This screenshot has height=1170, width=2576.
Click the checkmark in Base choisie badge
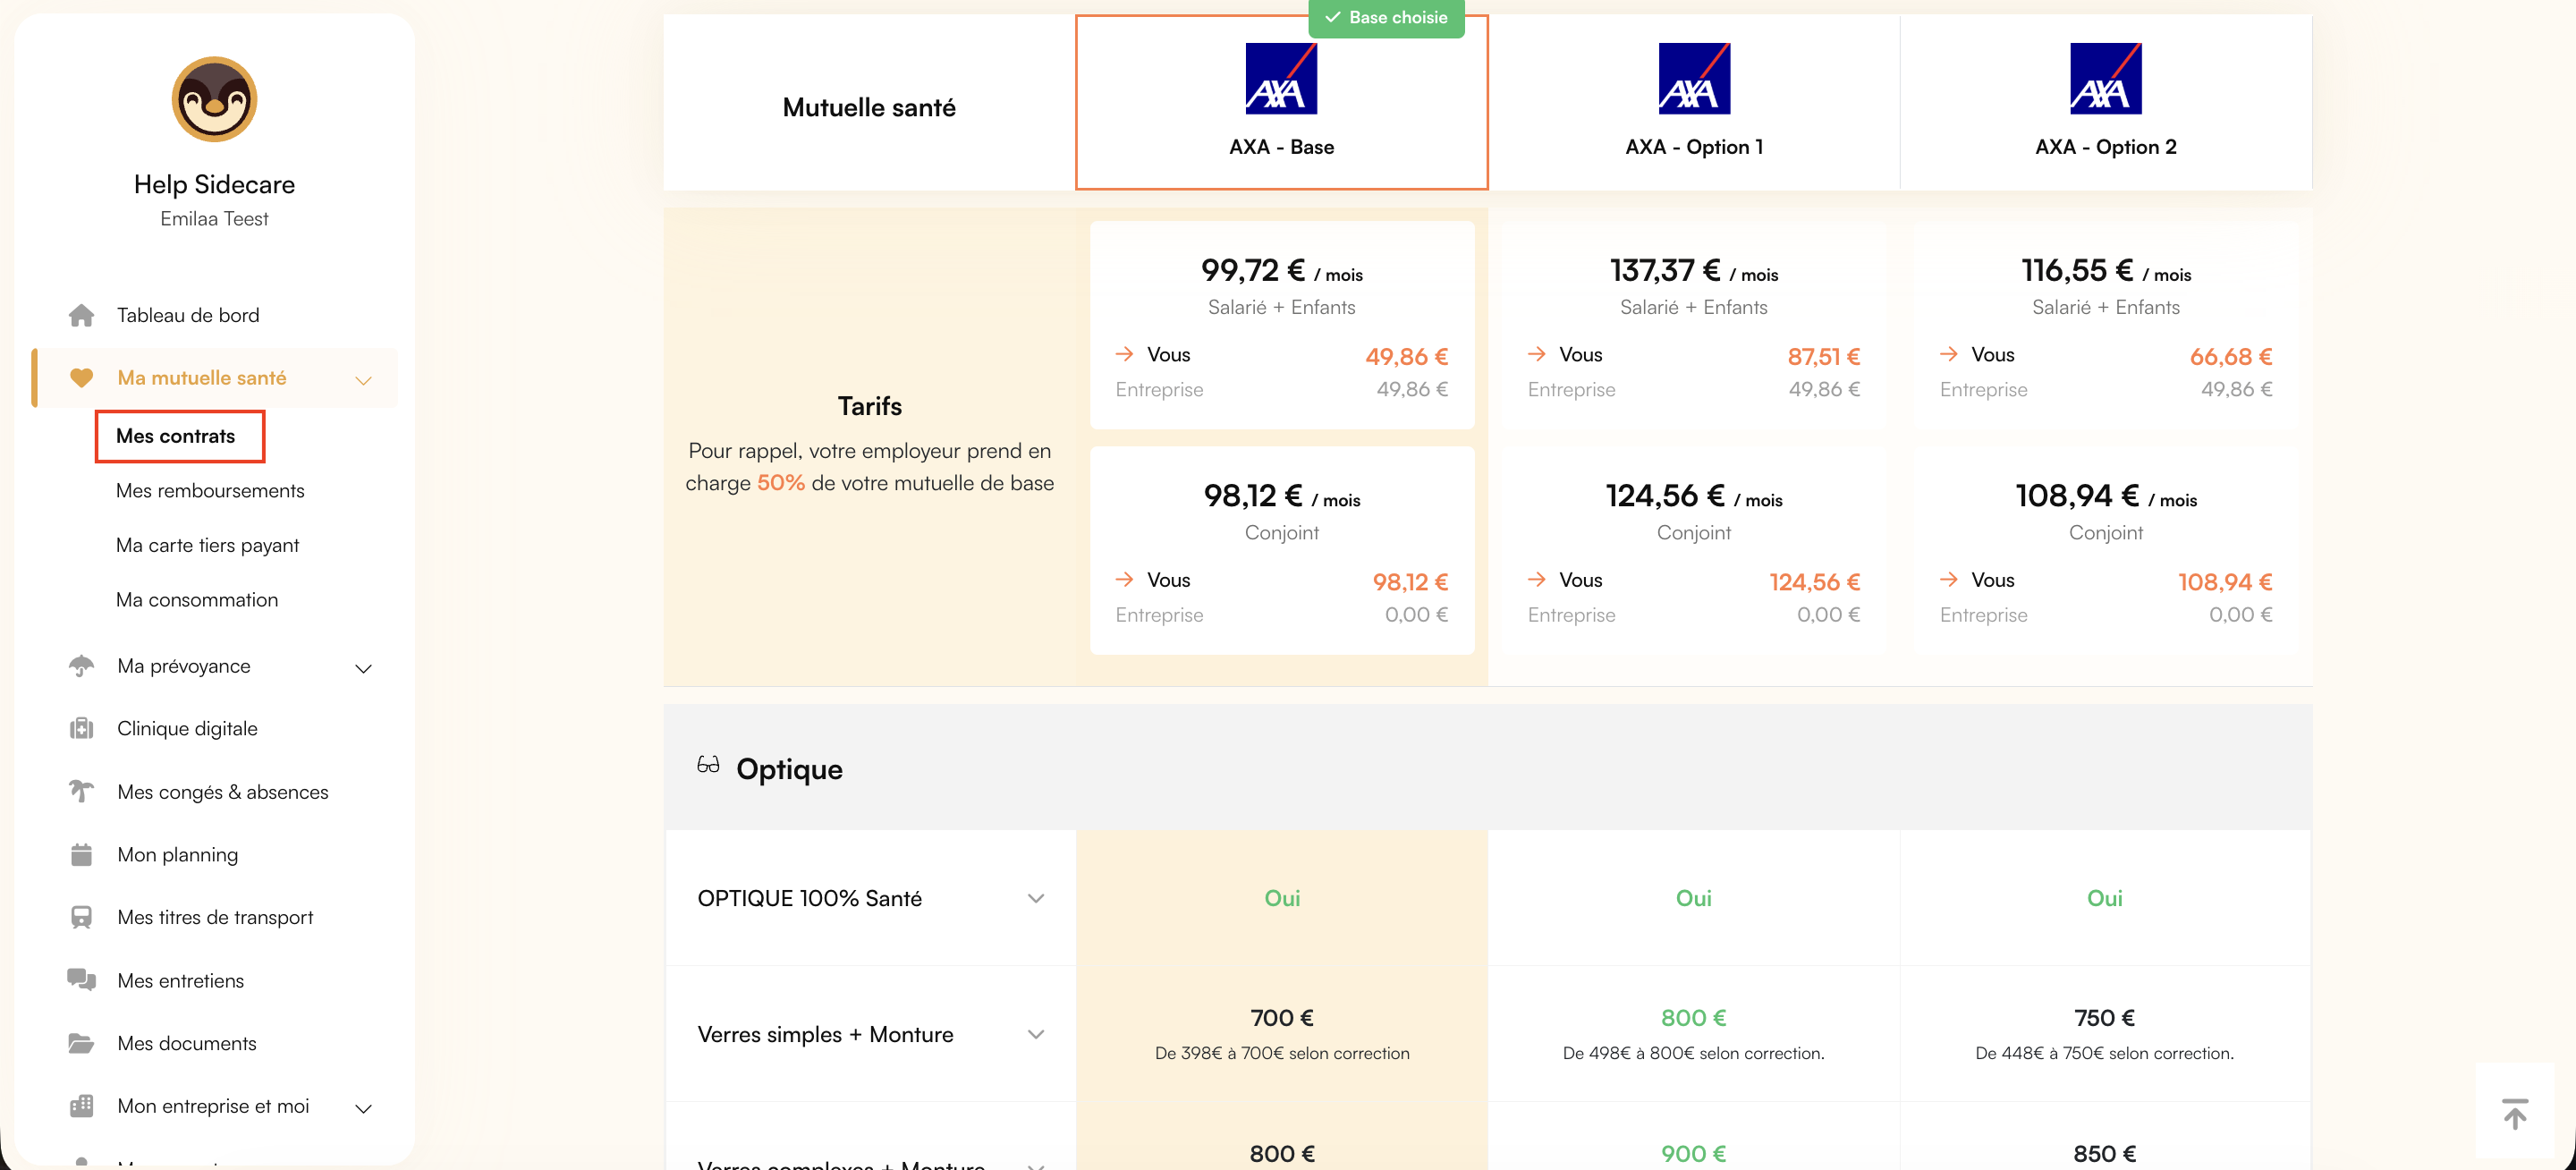pos(1333,17)
